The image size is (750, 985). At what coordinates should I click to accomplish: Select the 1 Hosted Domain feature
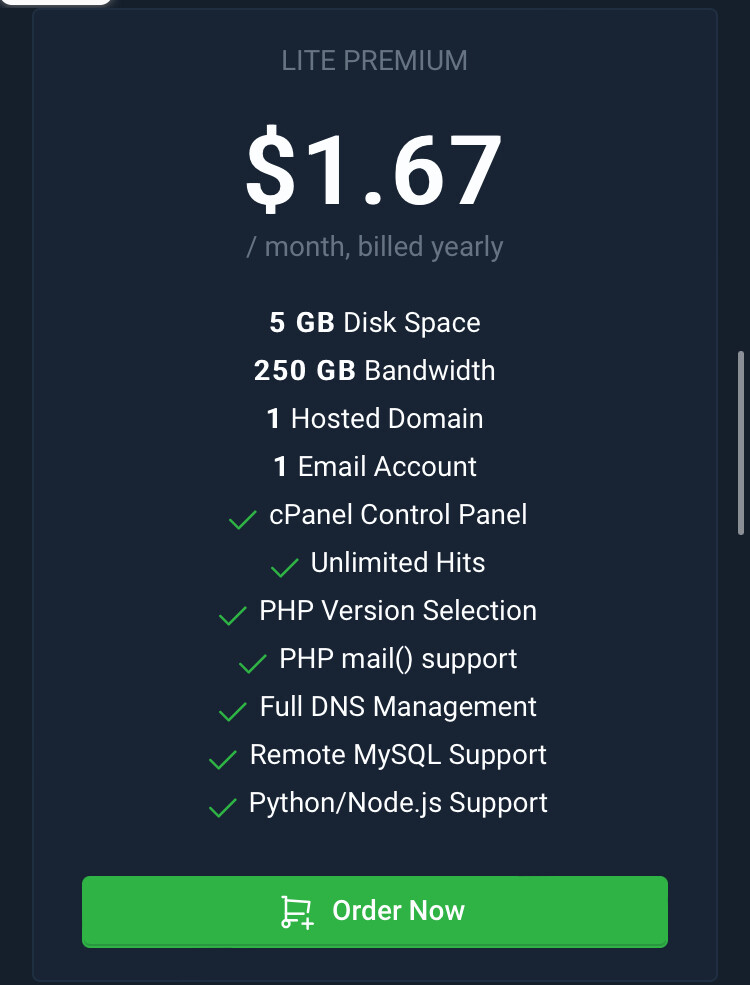375,418
